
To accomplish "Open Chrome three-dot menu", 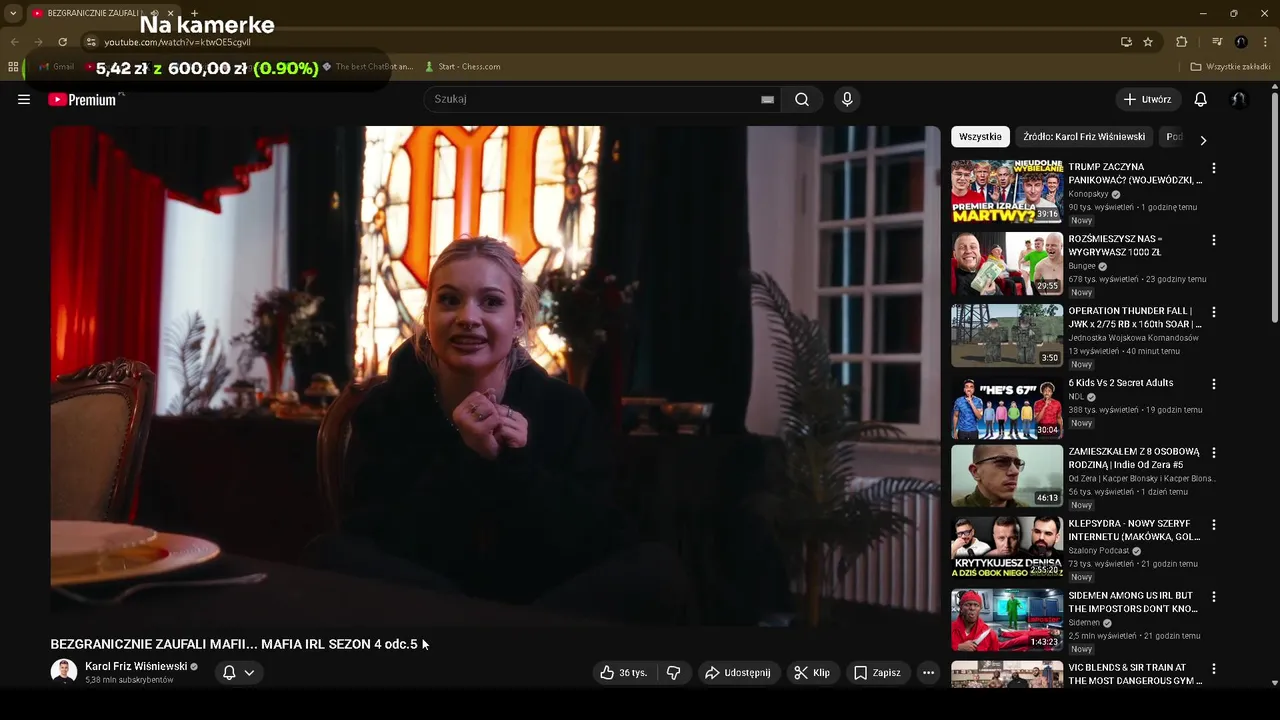I will pyautogui.click(x=1266, y=42).
